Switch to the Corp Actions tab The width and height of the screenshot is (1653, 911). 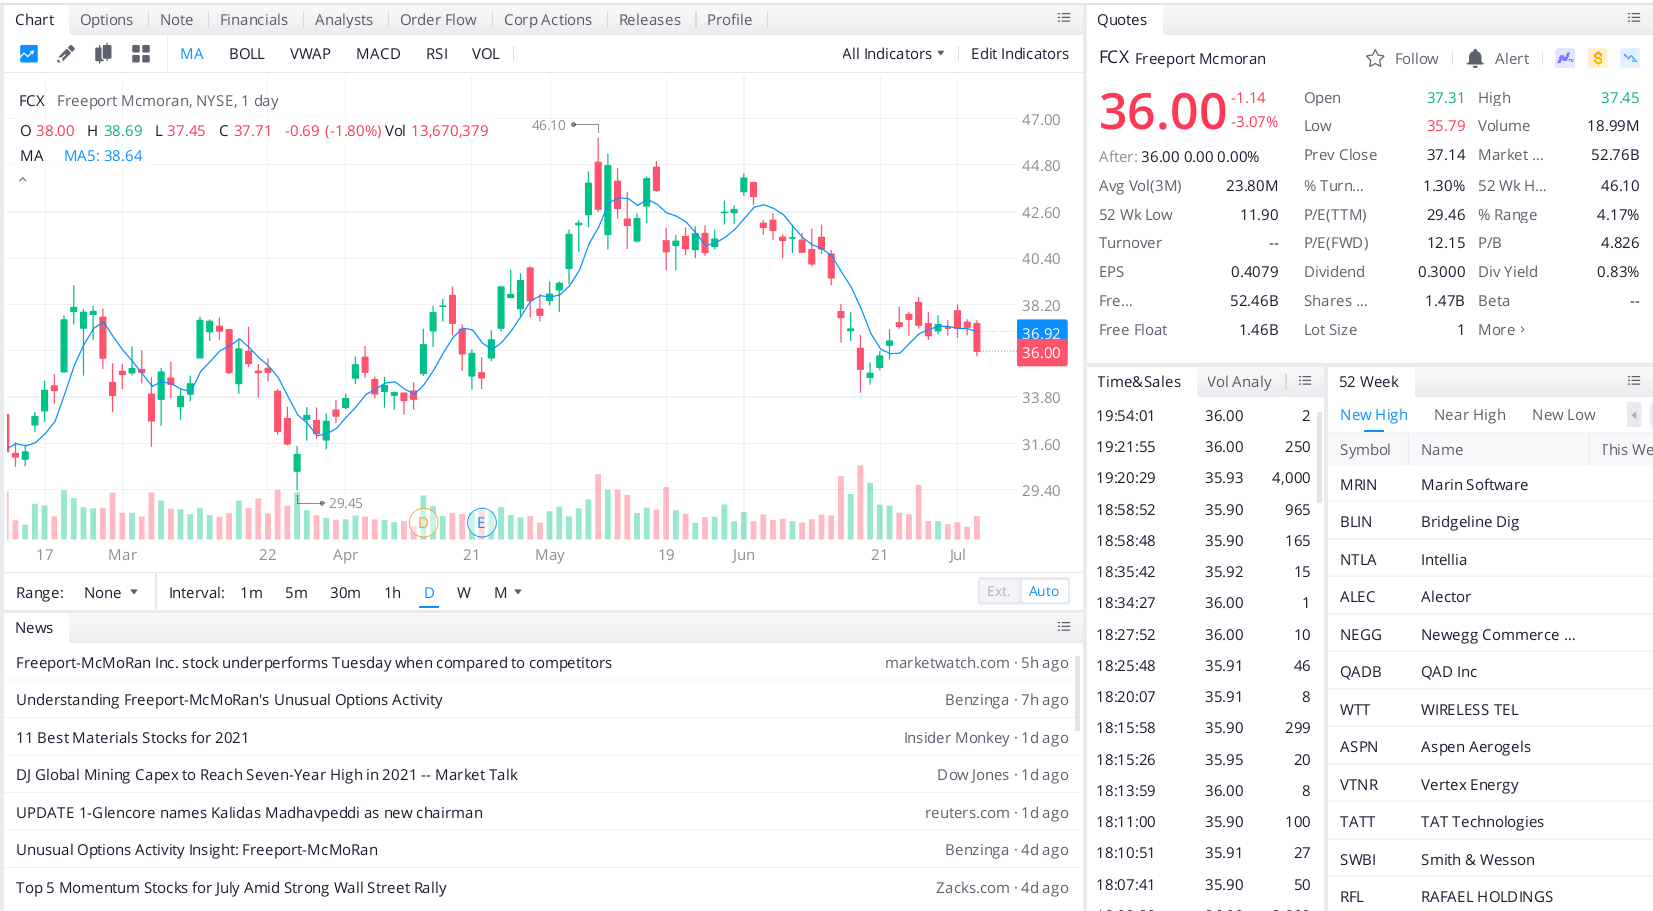[548, 20]
